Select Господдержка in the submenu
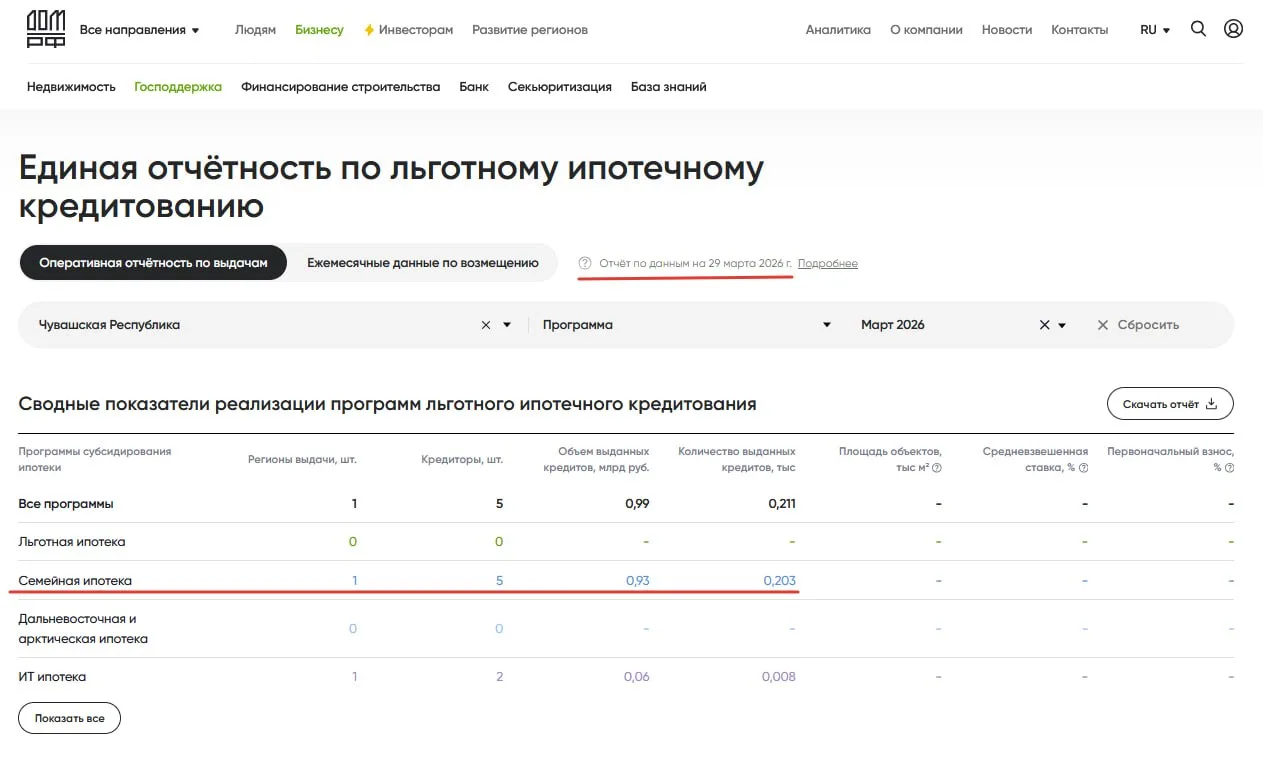The height and width of the screenshot is (766, 1263). tap(178, 87)
